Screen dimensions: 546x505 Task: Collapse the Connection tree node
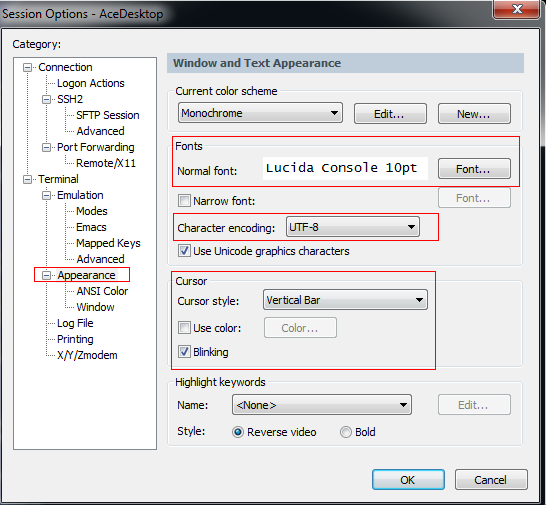(27, 67)
